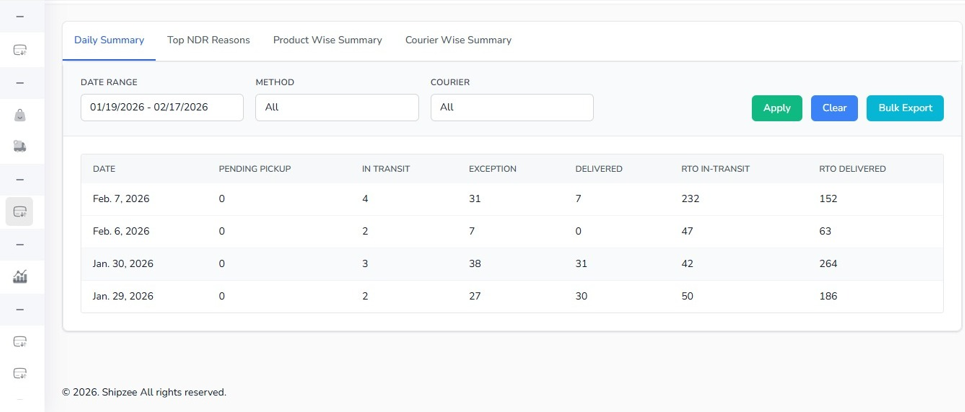Select the highlighted card icon in sidebar
This screenshot has width=965, height=412.
(x=20, y=212)
